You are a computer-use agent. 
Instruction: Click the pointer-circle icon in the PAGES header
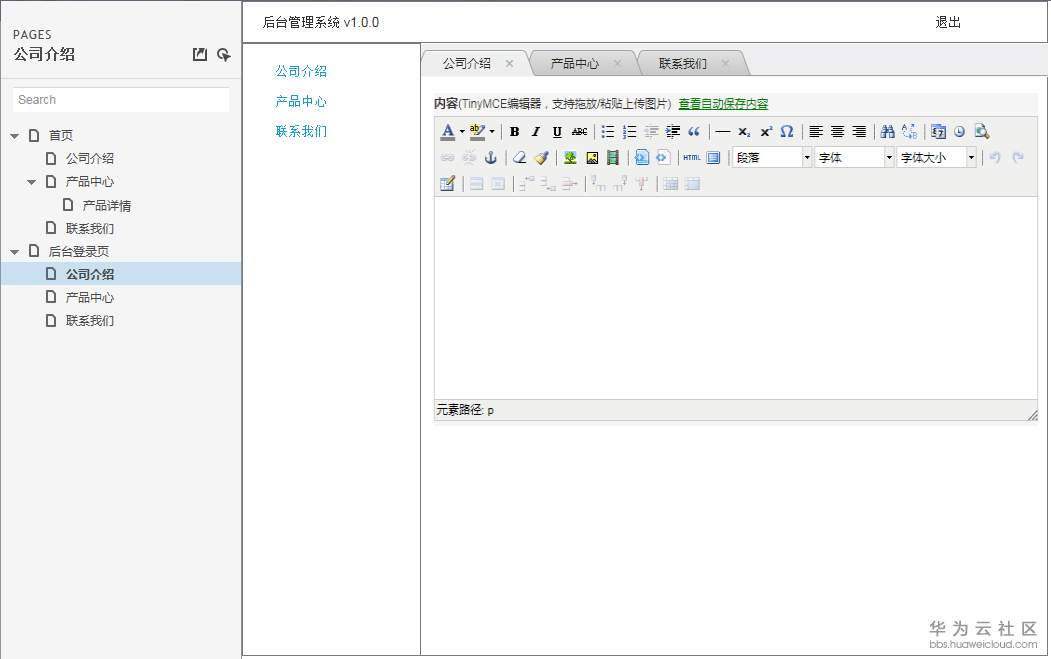[224, 54]
